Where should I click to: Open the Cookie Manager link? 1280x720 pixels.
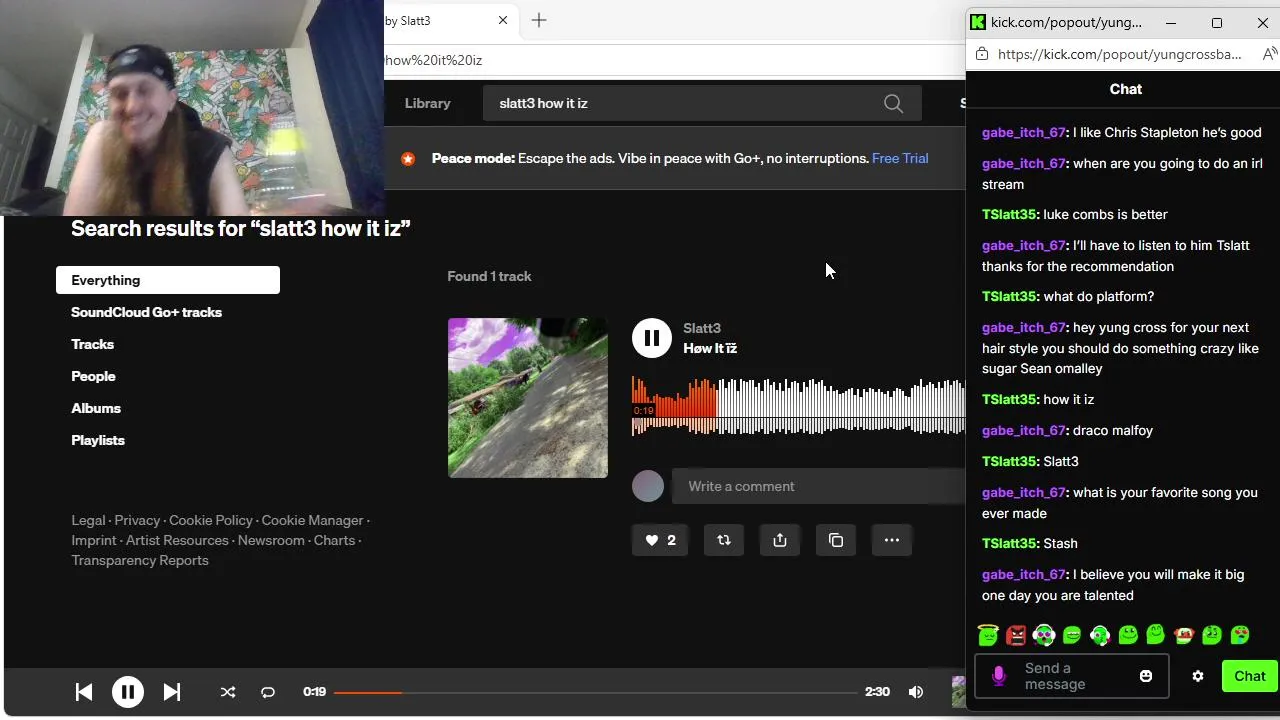312,520
